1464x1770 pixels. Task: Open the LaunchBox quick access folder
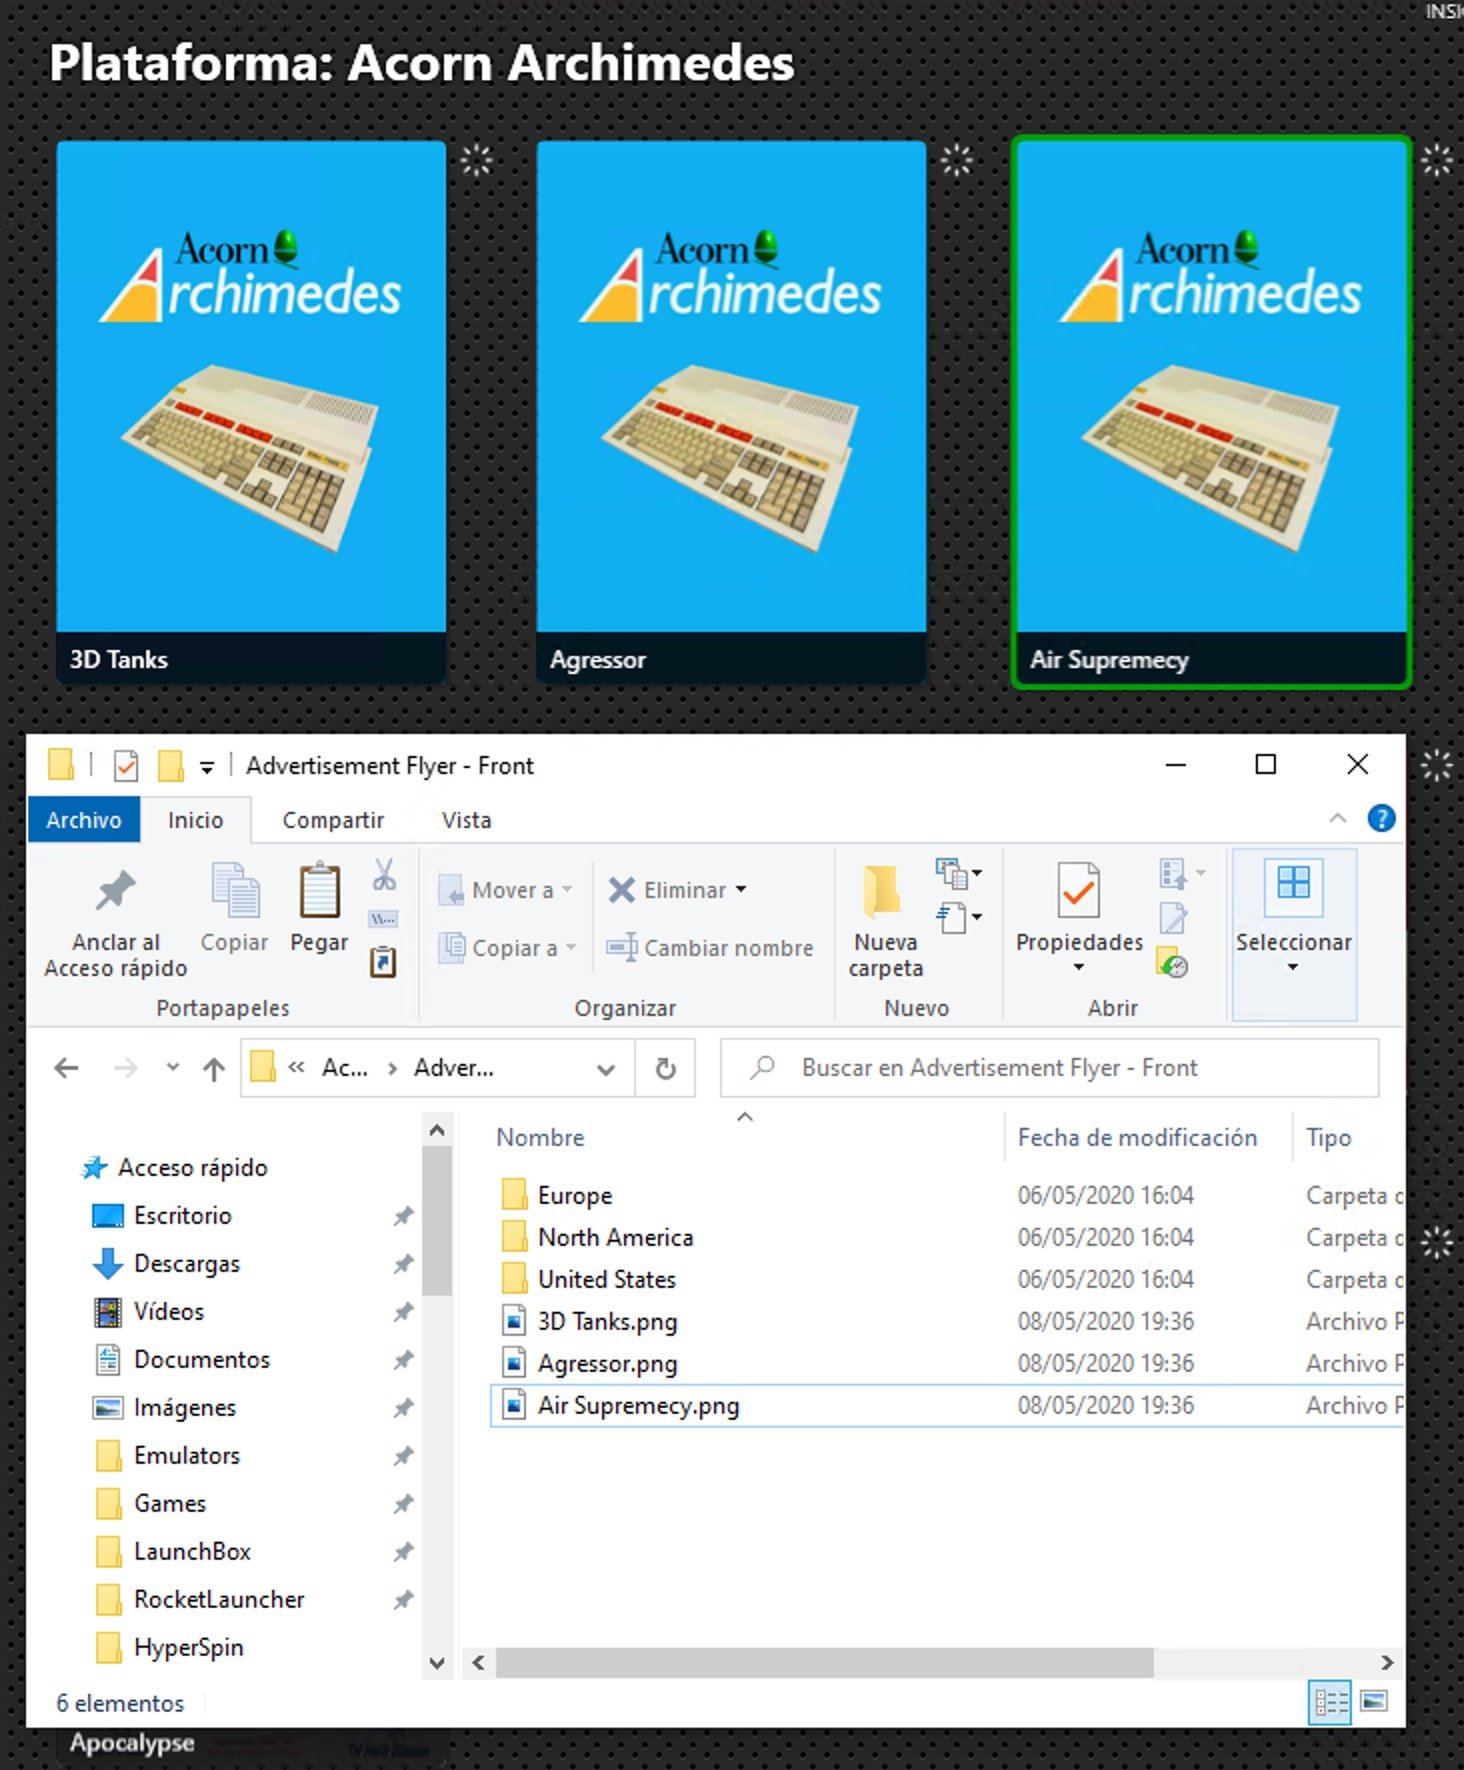click(x=192, y=1551)
